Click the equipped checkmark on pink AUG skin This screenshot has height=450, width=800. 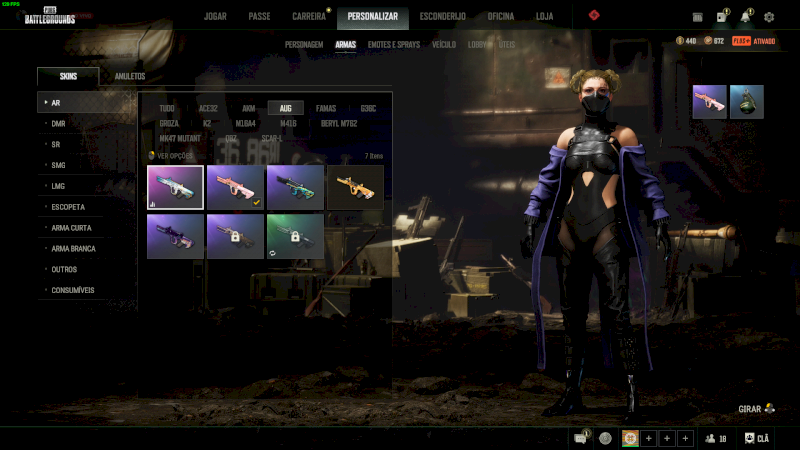point(257,203)
